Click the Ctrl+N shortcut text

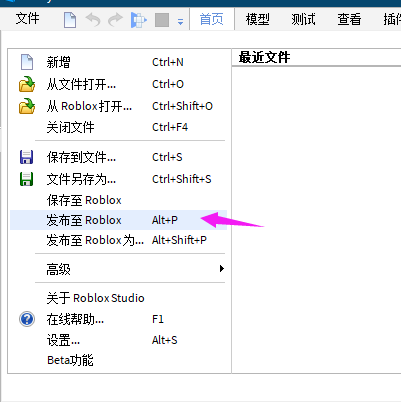pos(168,62)
